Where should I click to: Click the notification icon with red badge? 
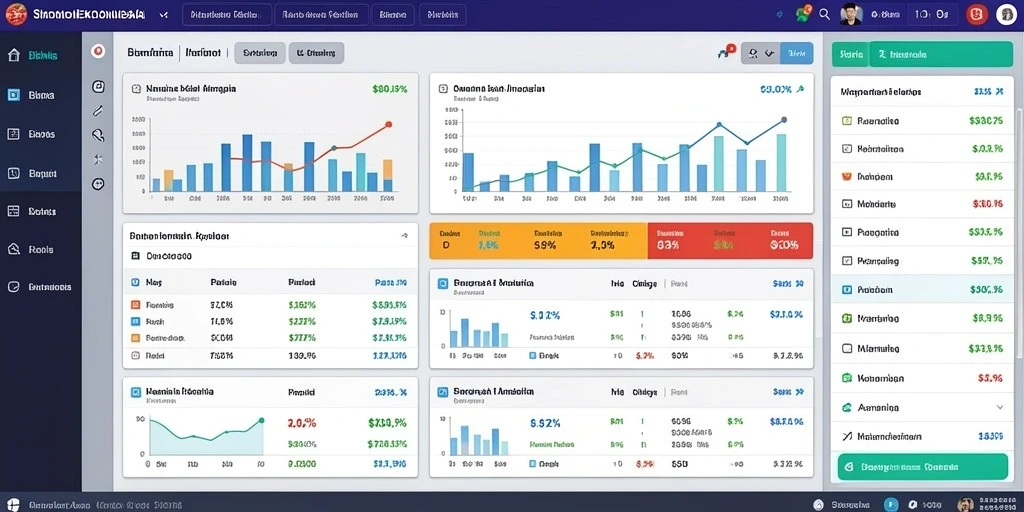[x=803, y=13]
